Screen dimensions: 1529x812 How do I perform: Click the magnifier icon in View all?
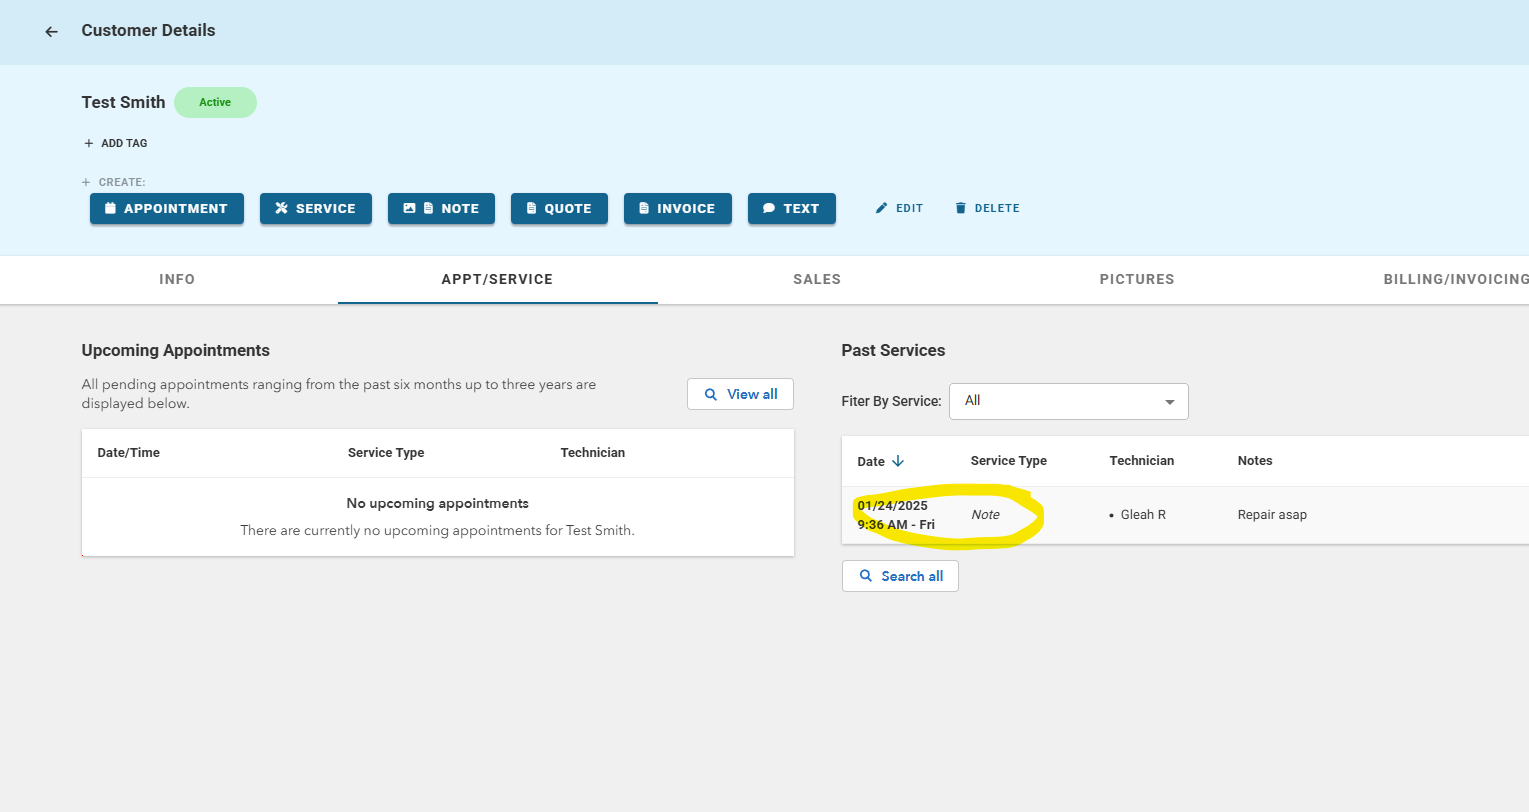coord(711,394)
